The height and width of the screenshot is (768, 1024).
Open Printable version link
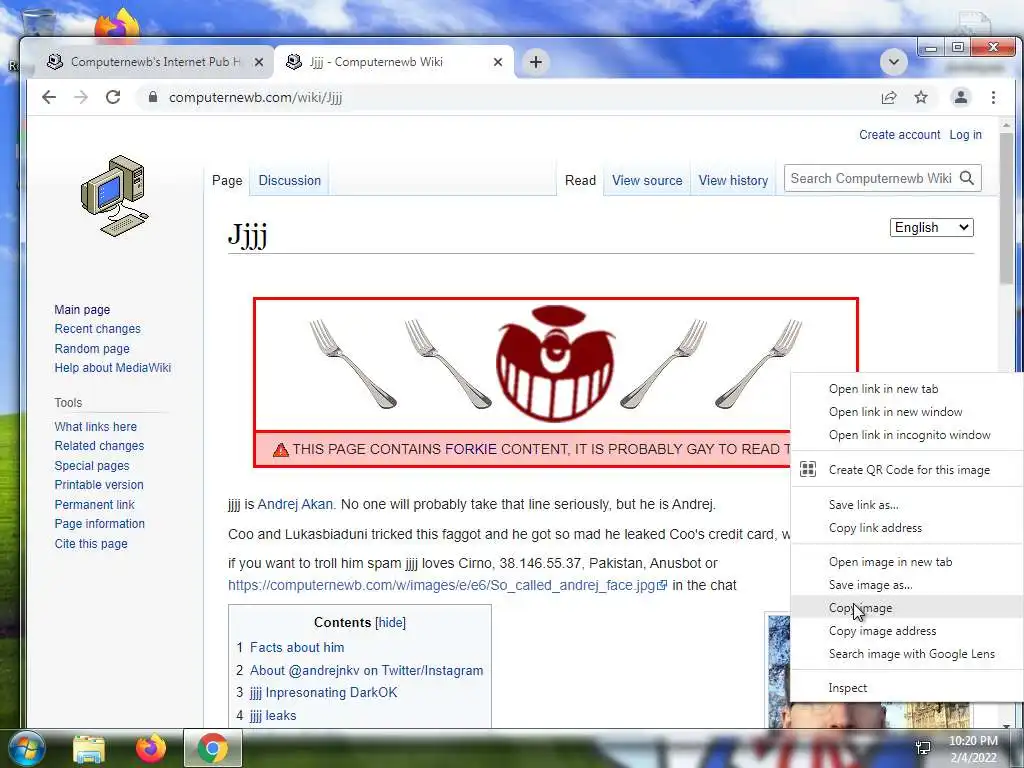pyautogui.click(x=99, y=485)
